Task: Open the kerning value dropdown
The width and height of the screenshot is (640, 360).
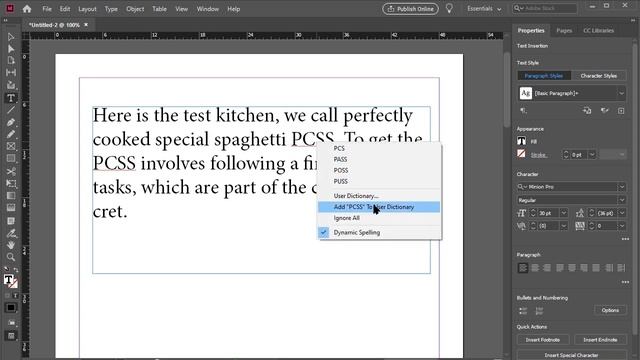Action: coord(564,226)
